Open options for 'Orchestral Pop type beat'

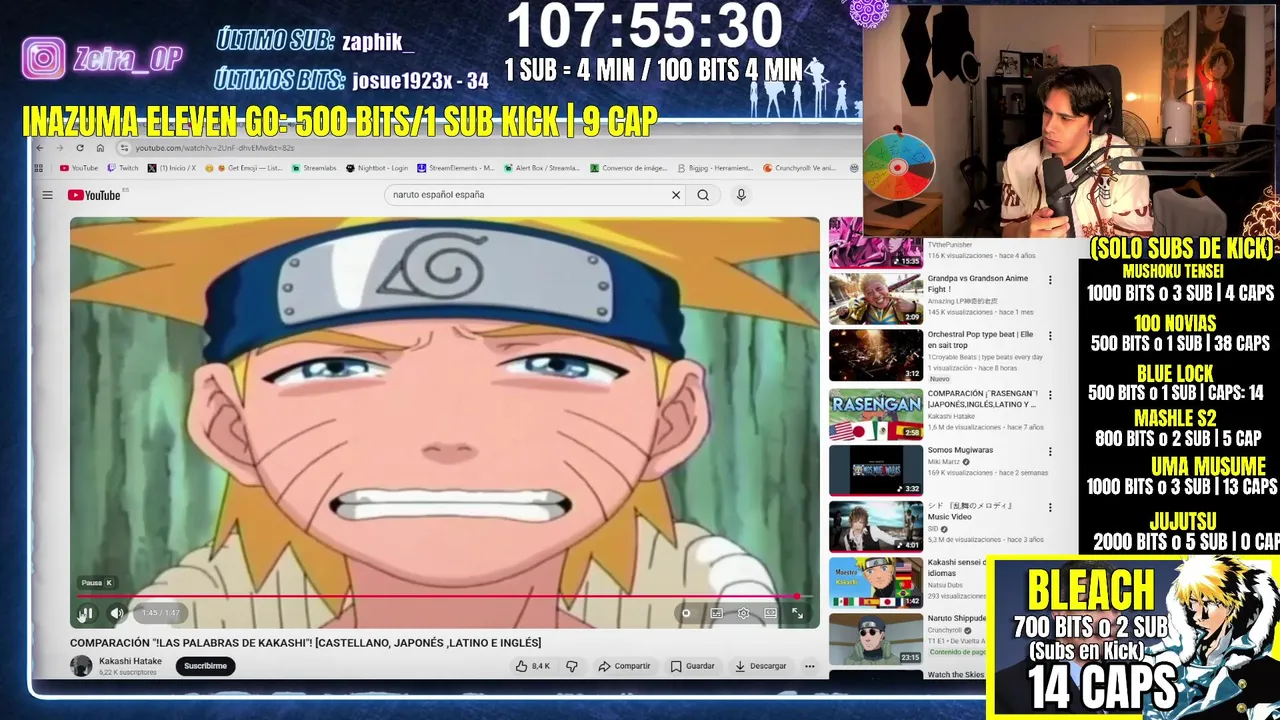(x=1050, y=337)
